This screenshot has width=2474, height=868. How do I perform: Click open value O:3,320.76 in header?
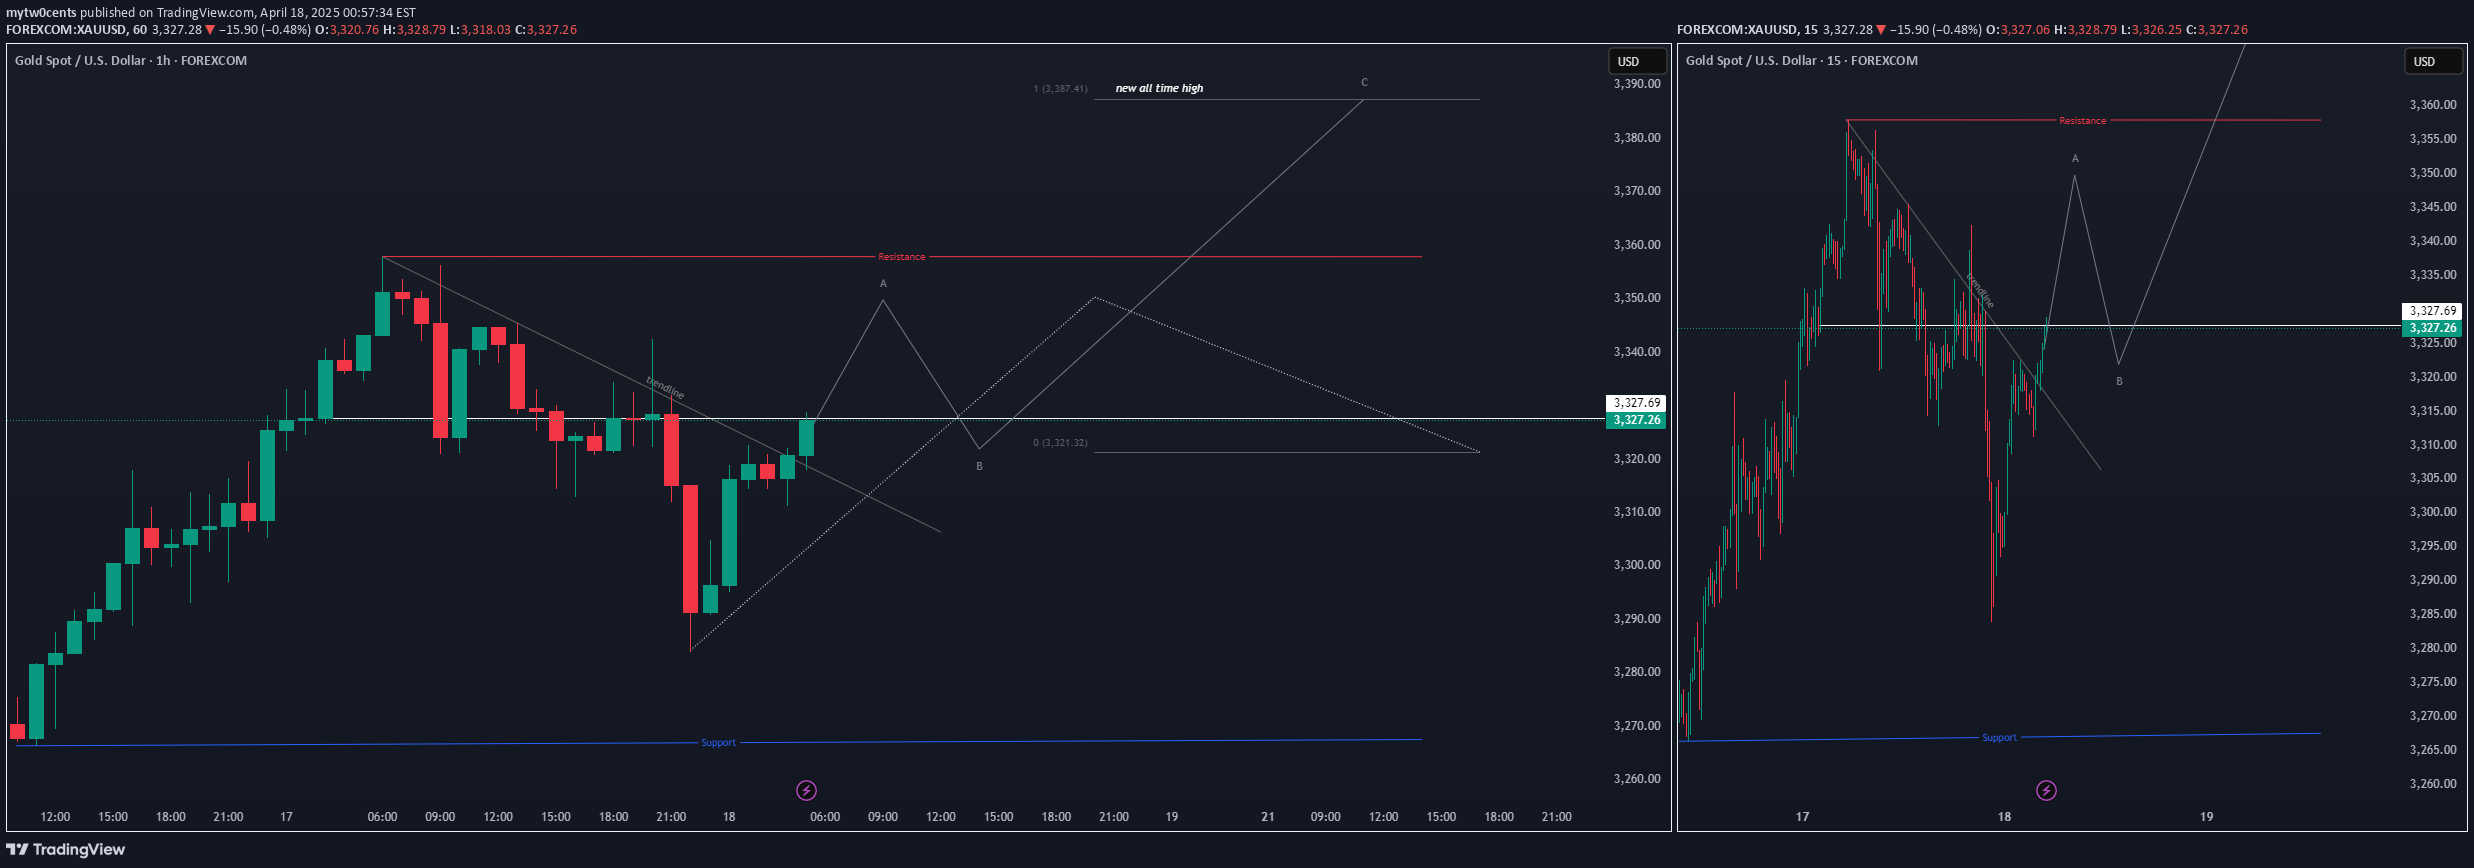click(347, 30)
